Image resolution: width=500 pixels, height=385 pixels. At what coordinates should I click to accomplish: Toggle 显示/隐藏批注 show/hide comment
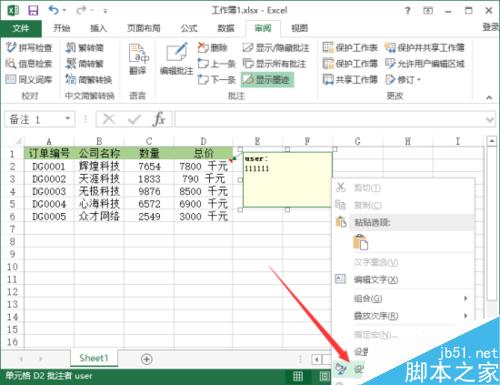tap(276, 47)
